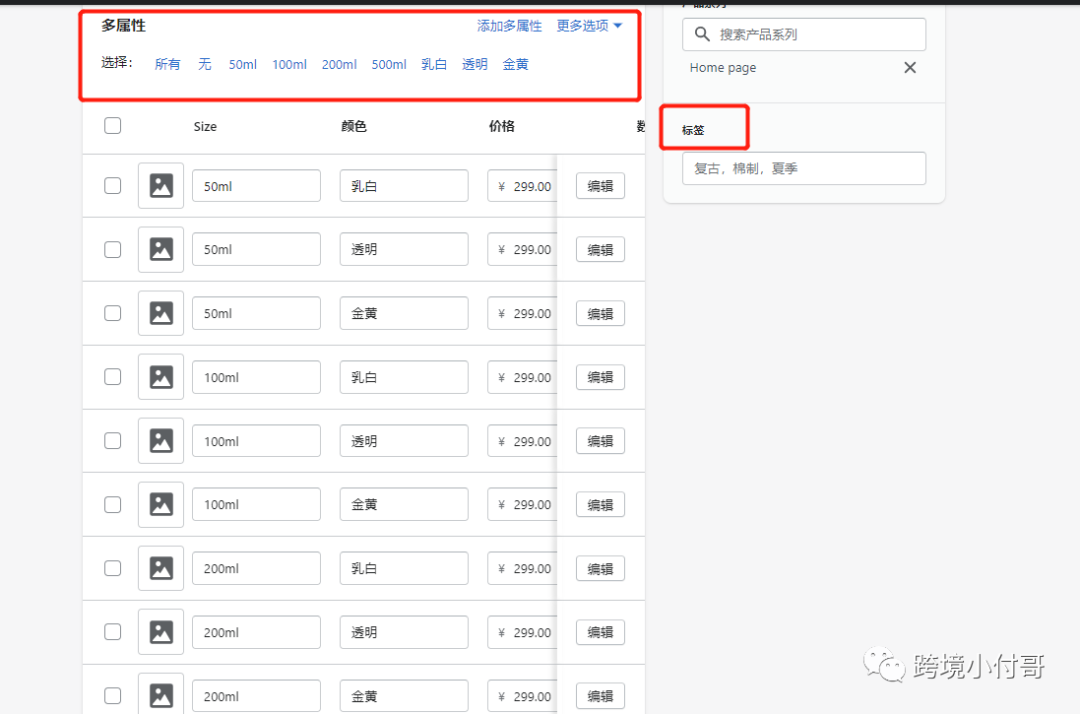Click the 添加多属性 link
This screenshot has width=1080, height=714.
(x=509, y=26)
